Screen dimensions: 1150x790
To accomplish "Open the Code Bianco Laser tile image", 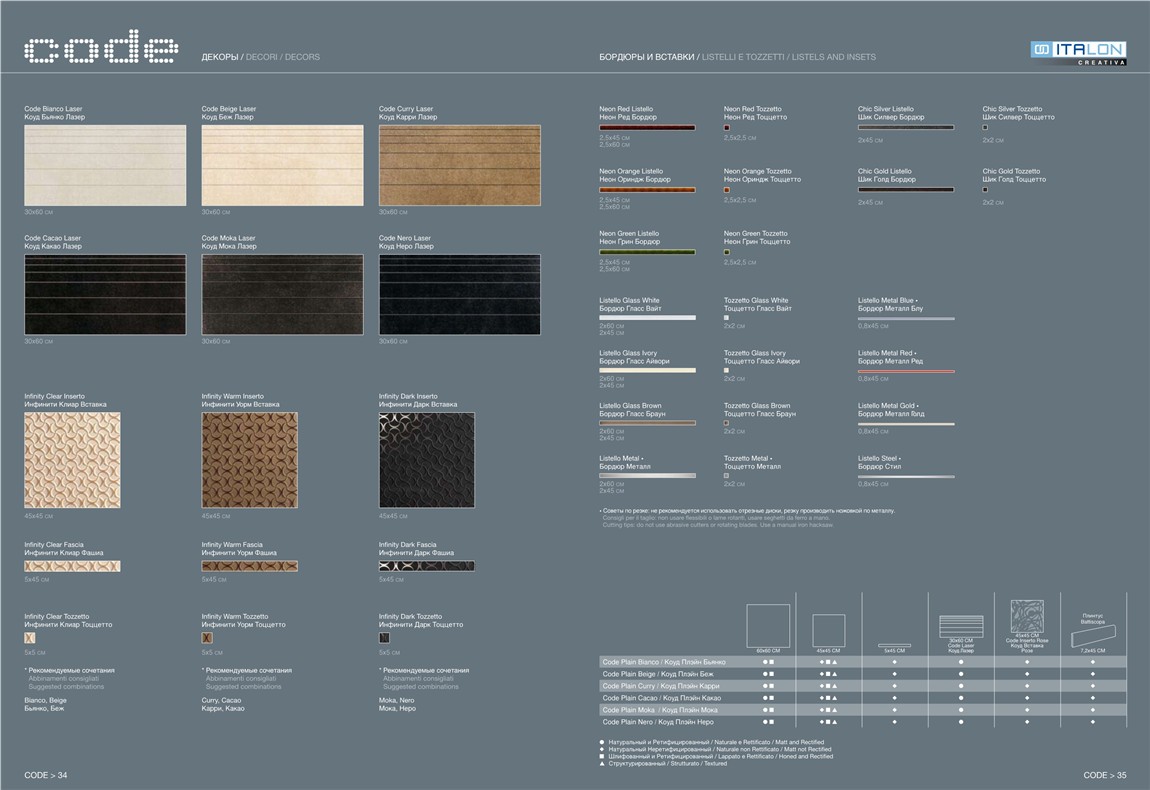I will tap(105, 165).
